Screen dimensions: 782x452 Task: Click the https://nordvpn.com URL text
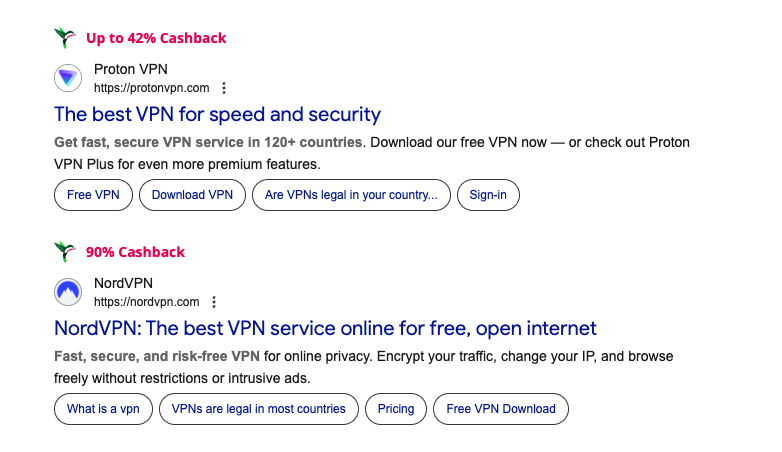(146, 302)
